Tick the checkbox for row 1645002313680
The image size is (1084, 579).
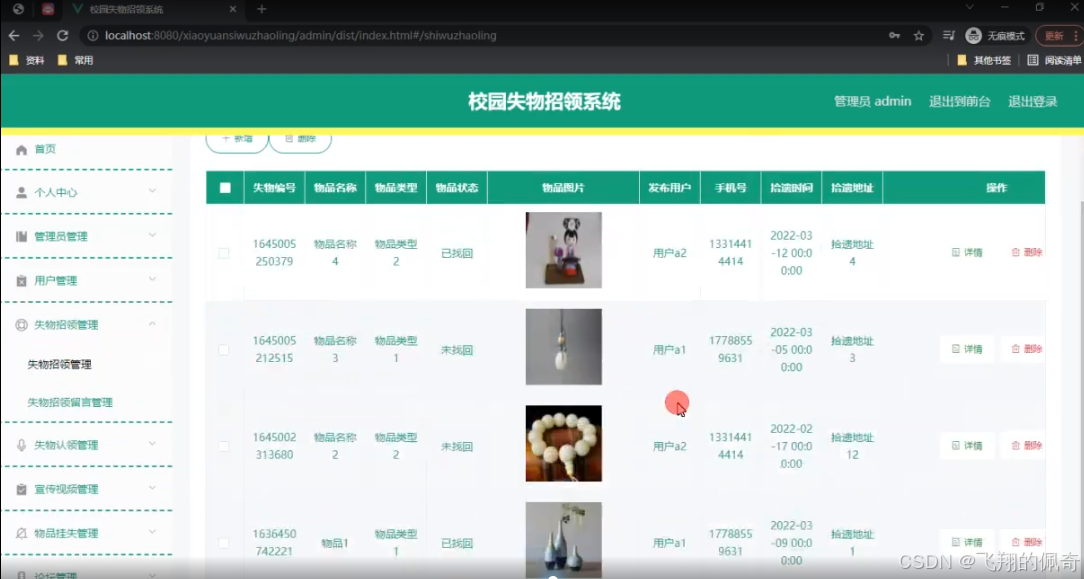click(x=223, y=446)
